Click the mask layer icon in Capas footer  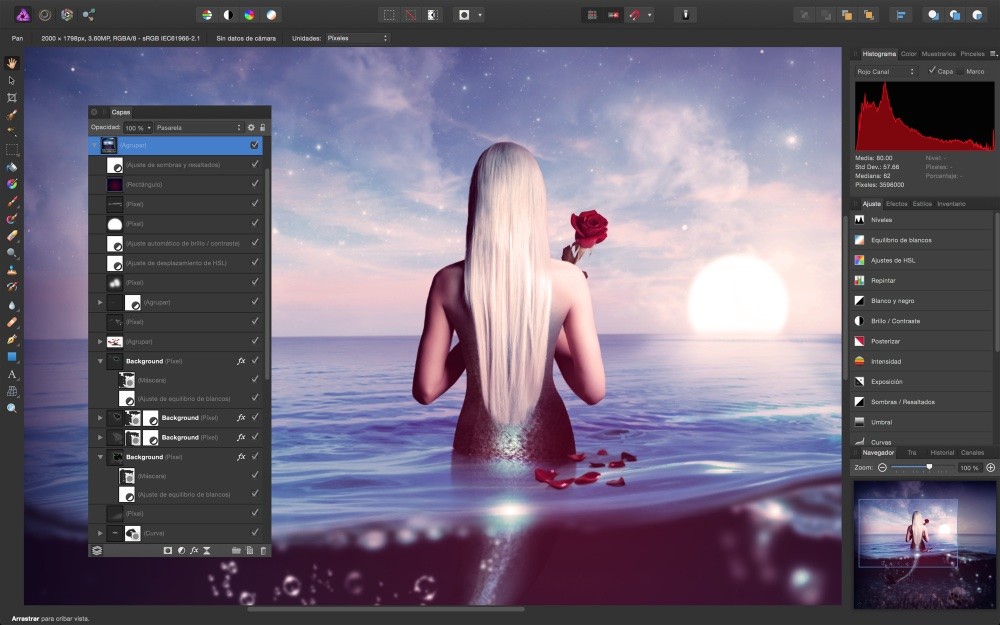click(168, 550)
